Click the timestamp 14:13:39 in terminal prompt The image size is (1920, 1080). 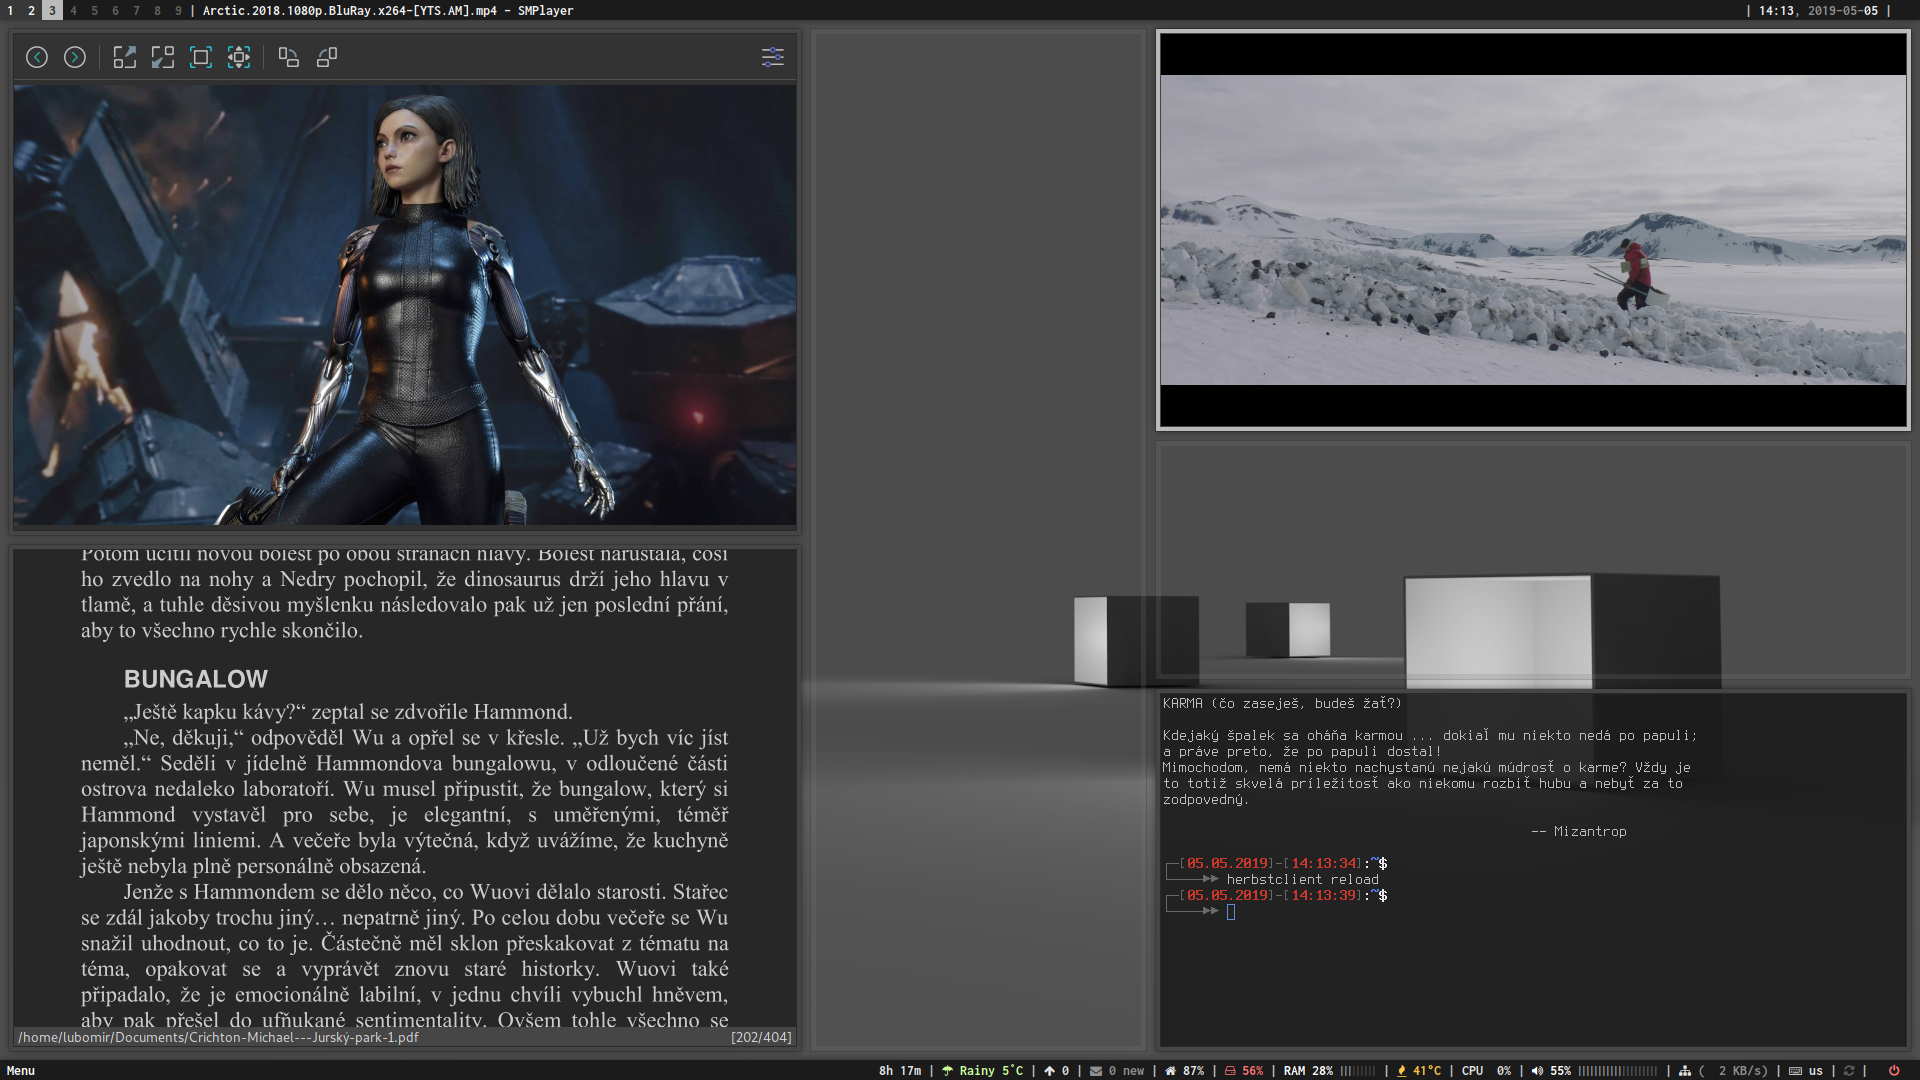[x=1323, y=895]
